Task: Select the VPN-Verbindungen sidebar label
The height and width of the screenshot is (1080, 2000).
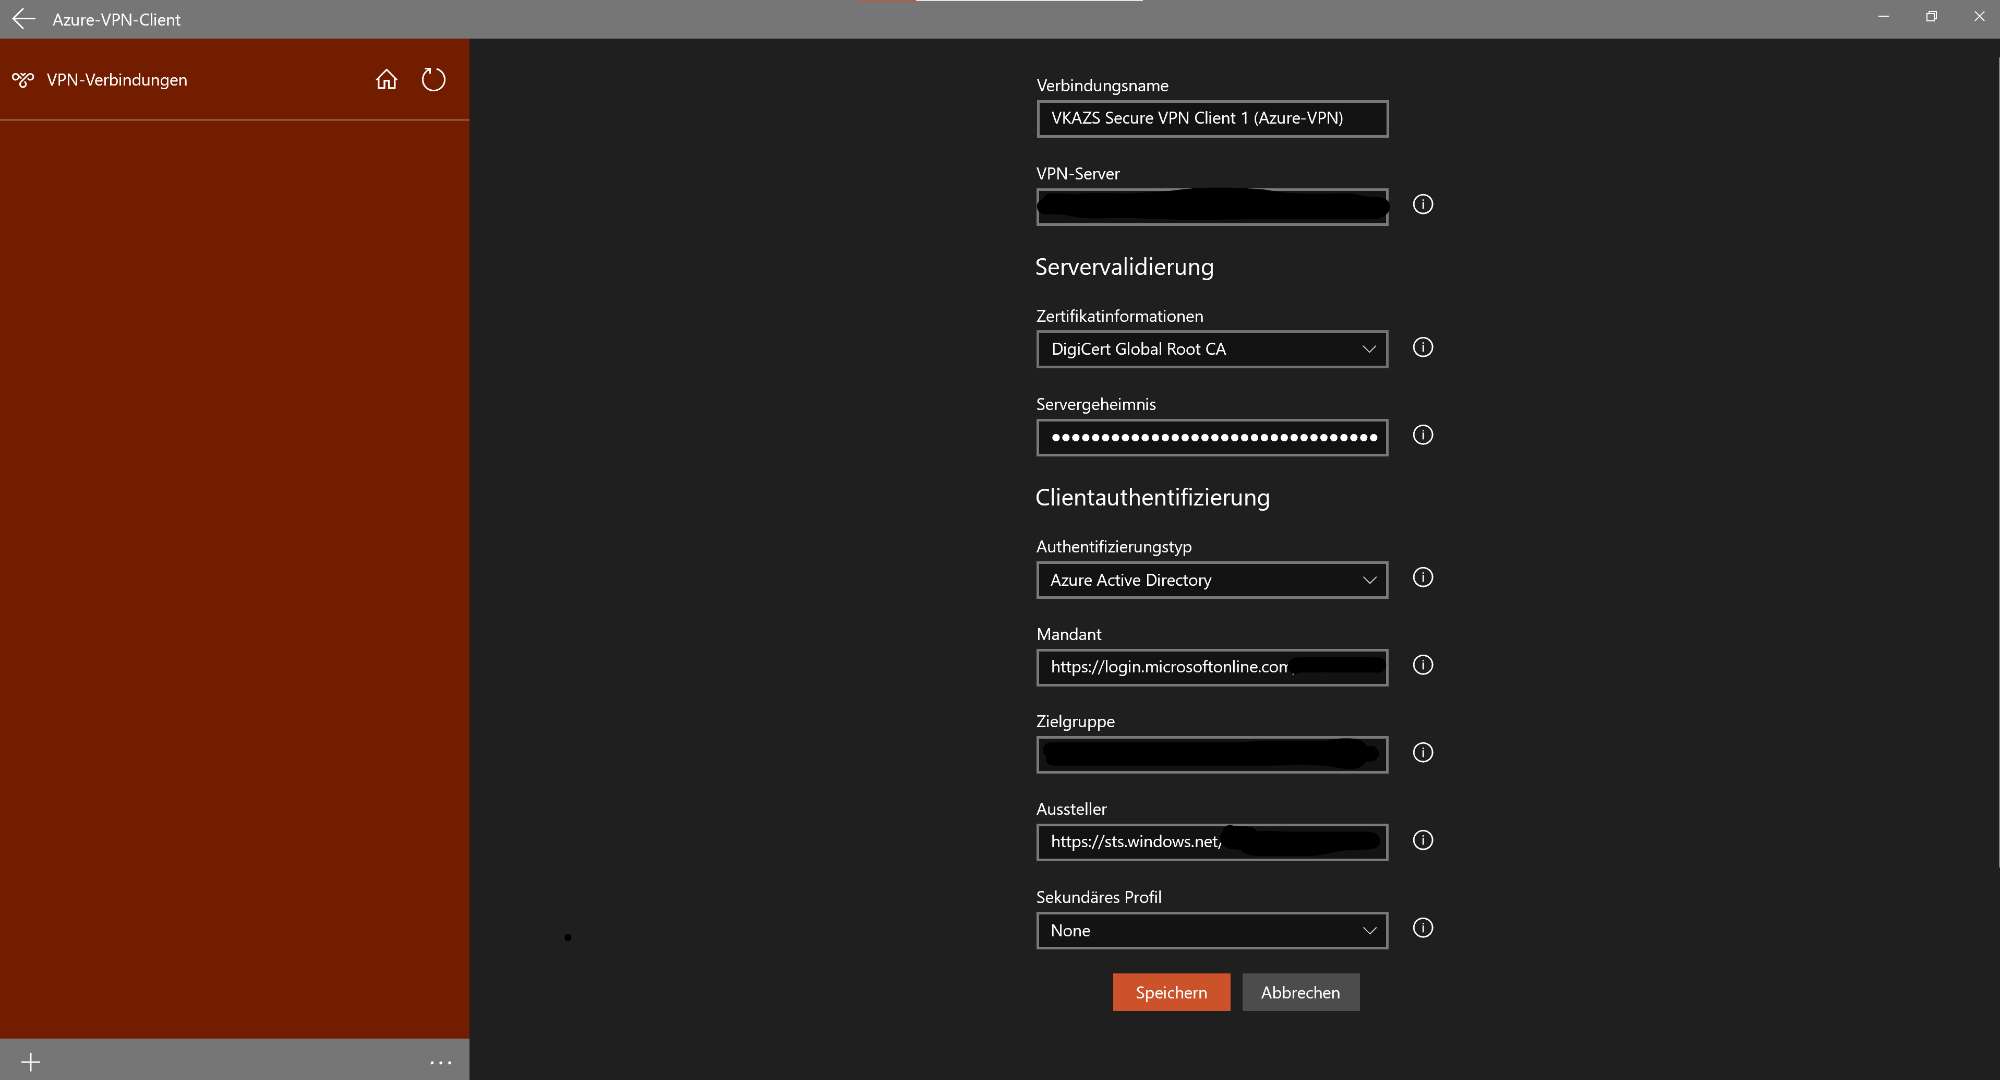Action: (117, 80)
